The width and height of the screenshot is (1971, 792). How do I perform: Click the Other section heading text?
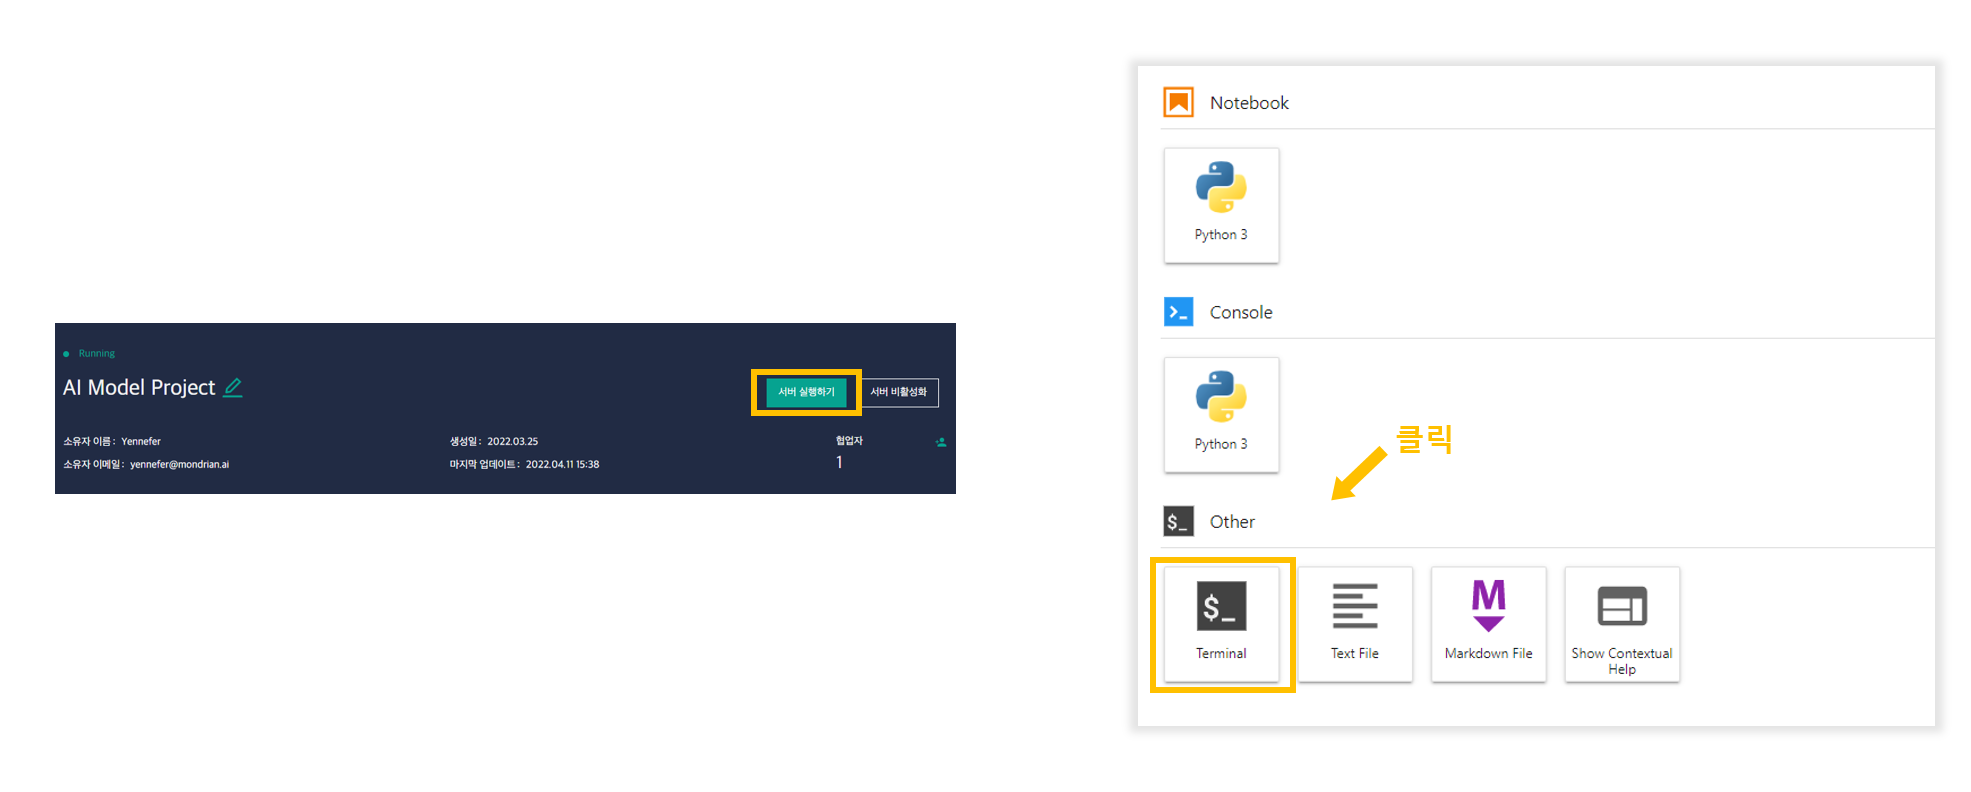(1232, 522)
